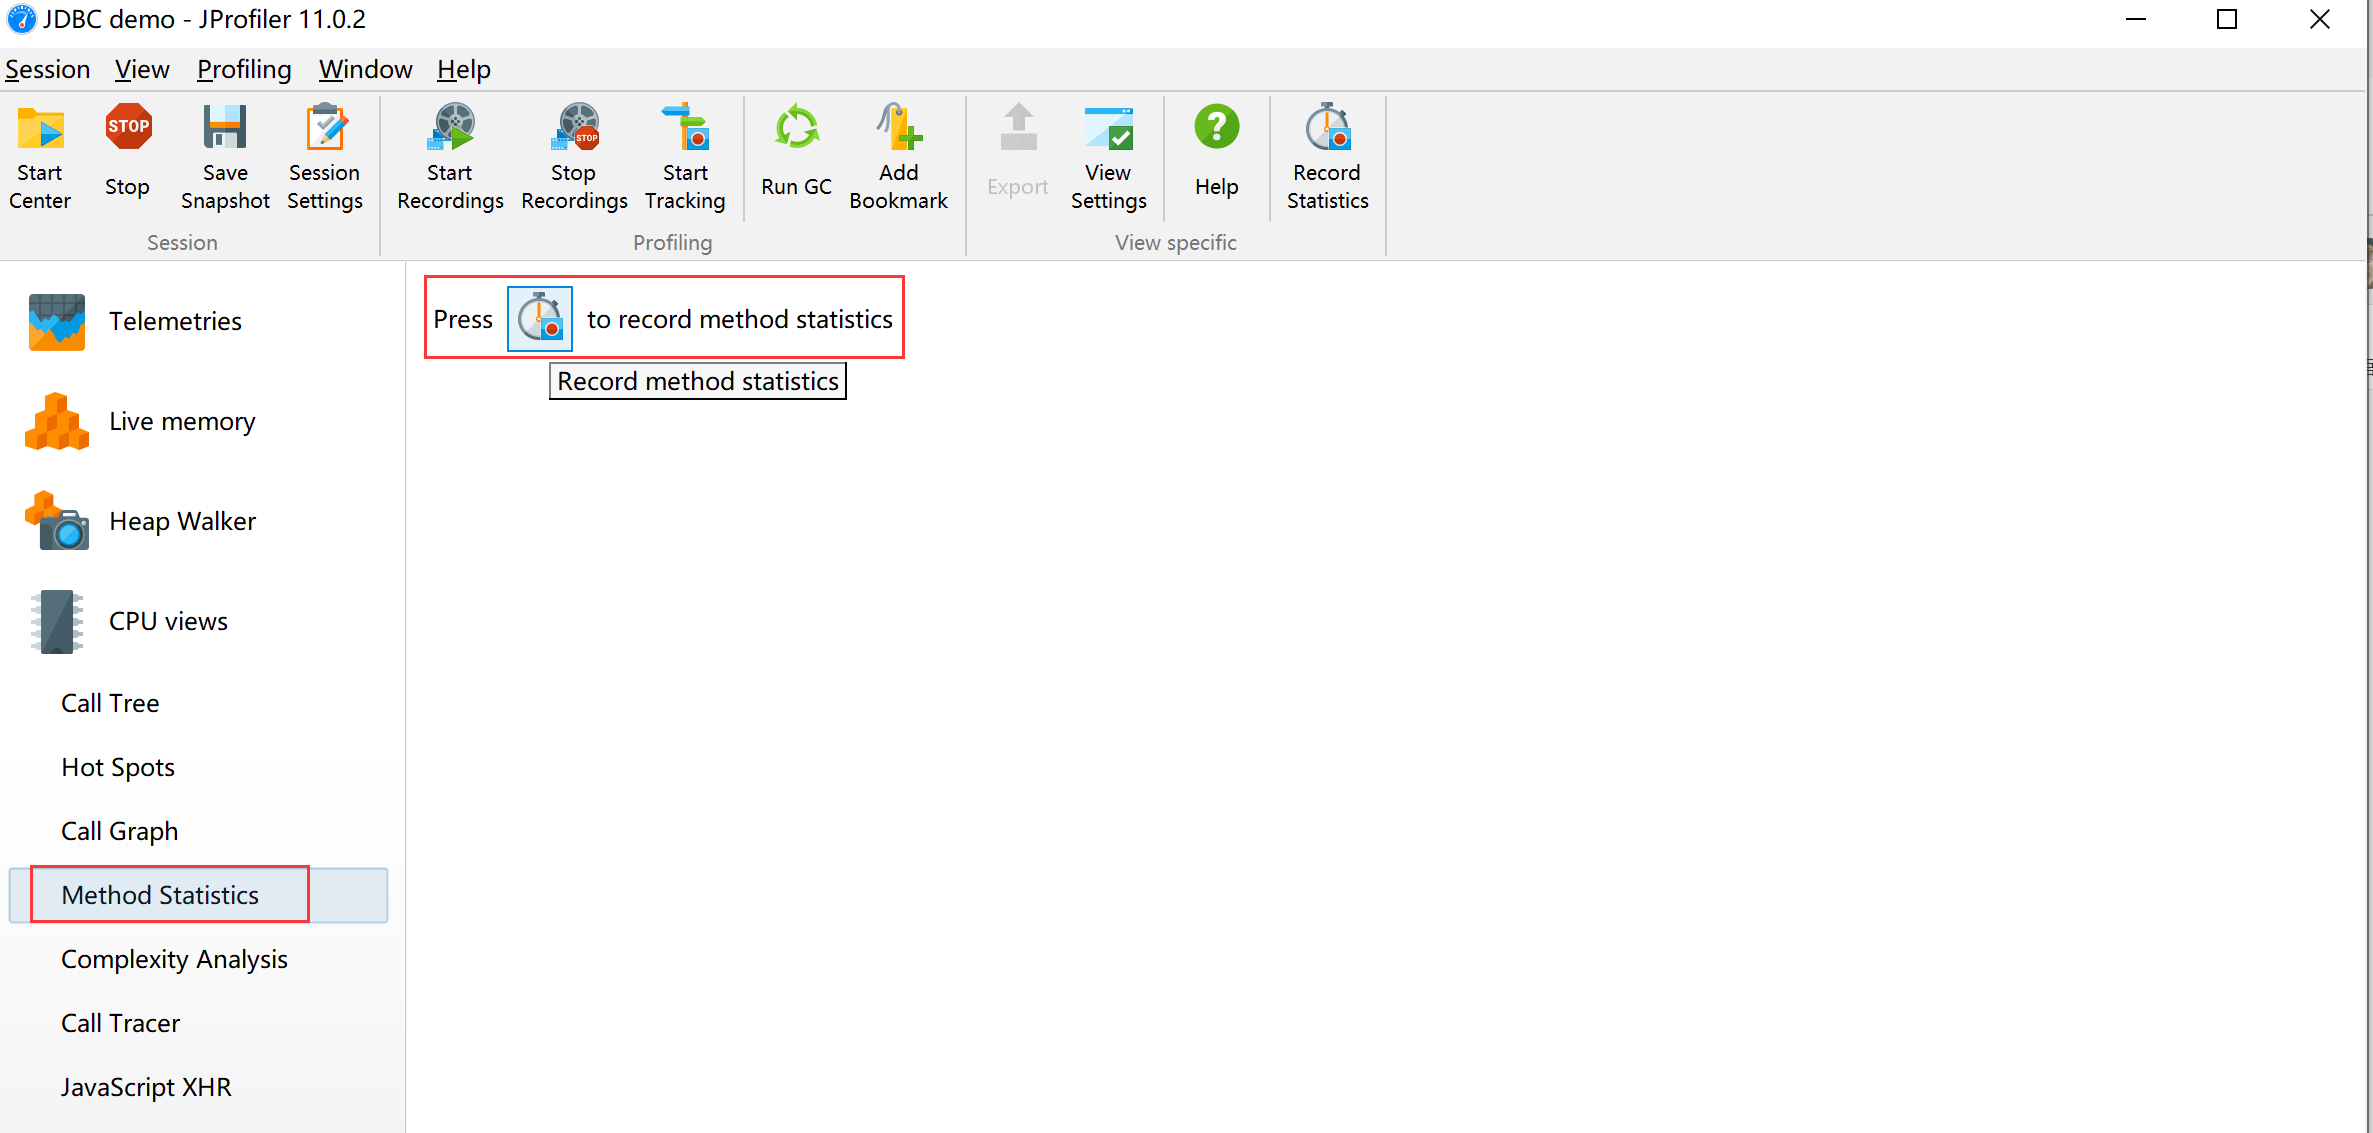The image size is (2373, 1133).
Task: Open the Call Tree view
Action: tap(110, 703)
